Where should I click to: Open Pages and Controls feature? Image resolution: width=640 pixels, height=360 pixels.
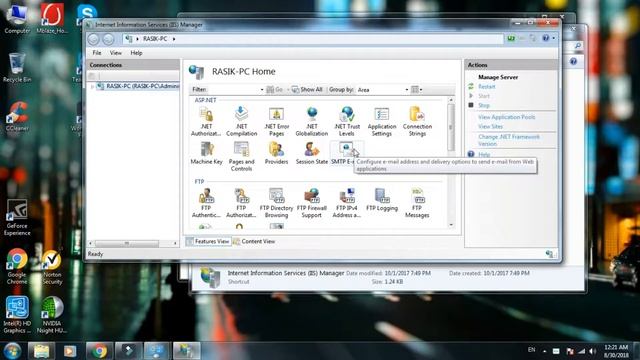click(x=241, y=156)
